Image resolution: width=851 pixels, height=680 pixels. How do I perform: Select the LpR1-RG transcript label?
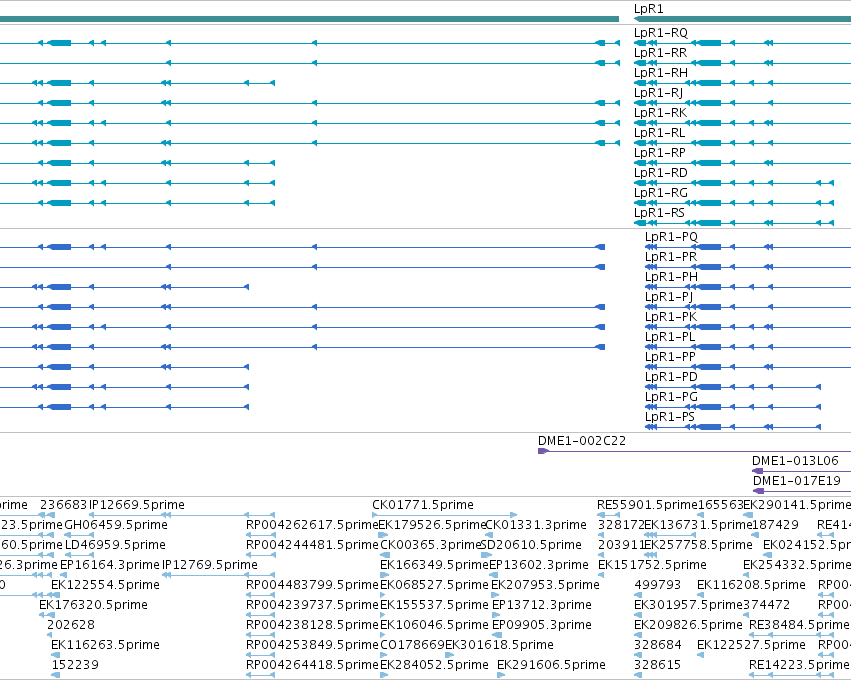(x=661, y=194)
